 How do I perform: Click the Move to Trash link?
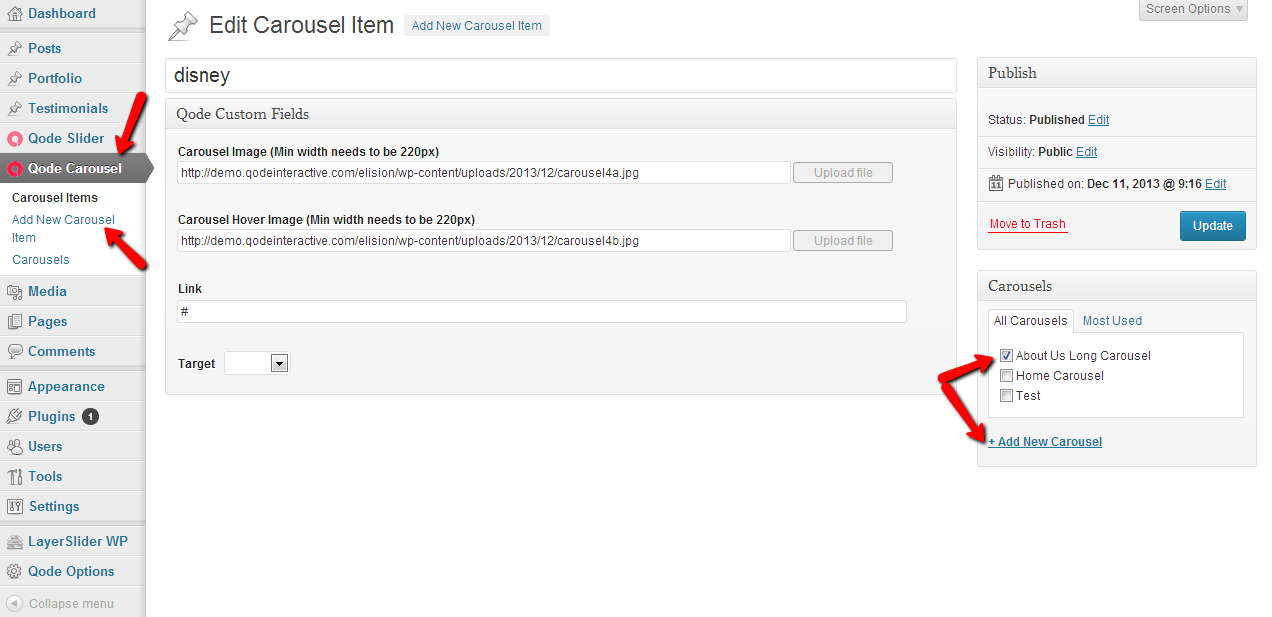(1027, 224)
